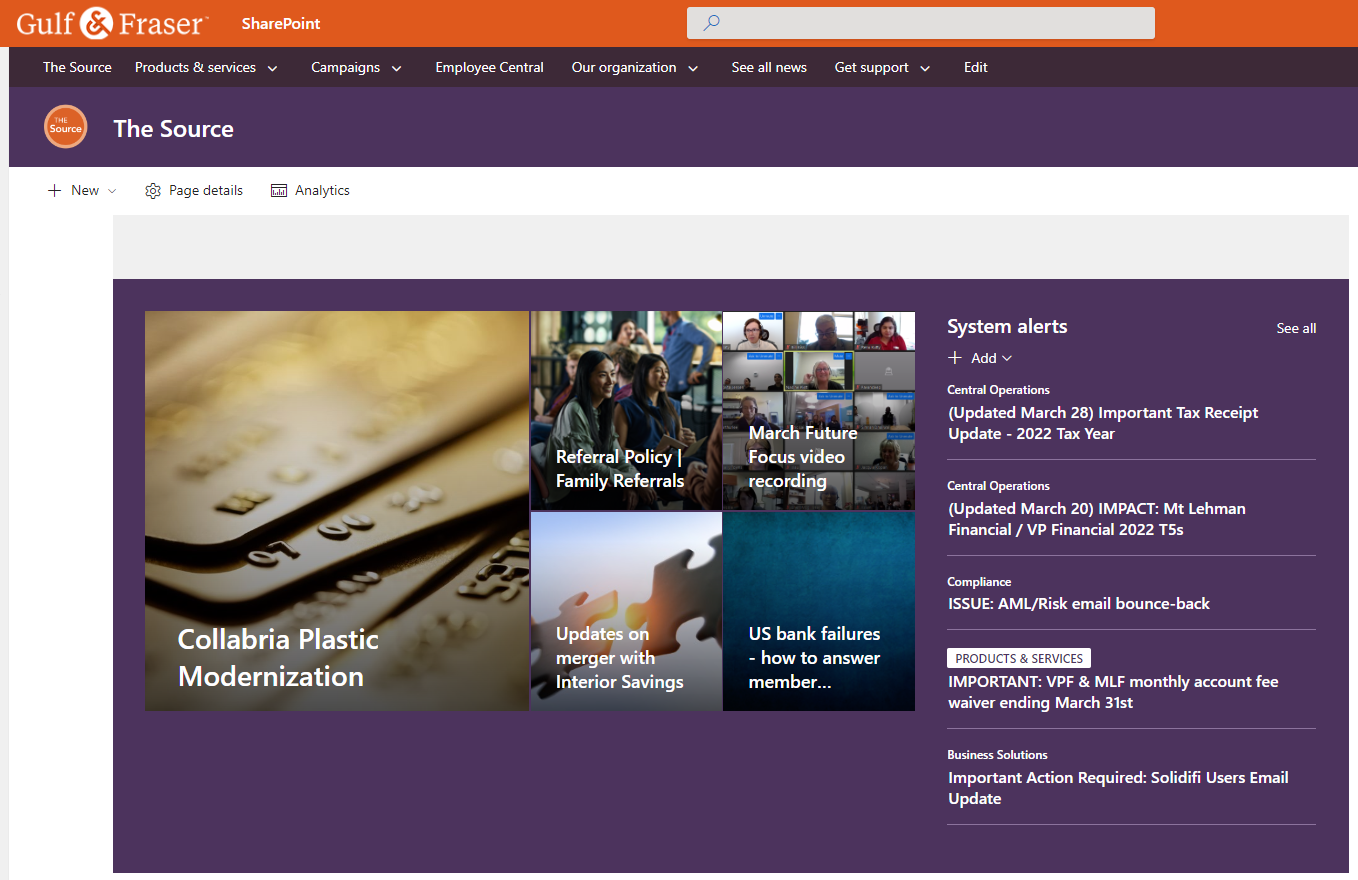Click the Page details button label
This screenshot has height=880, width=1358.
(x=206, y=190)
